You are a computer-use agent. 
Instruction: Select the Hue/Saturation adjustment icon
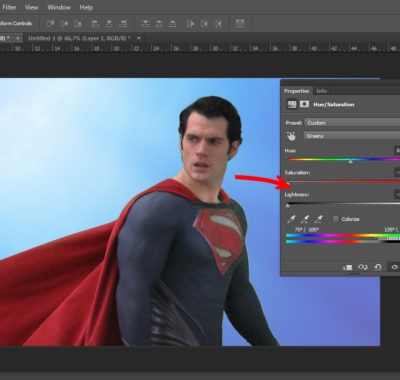point(292,105)
